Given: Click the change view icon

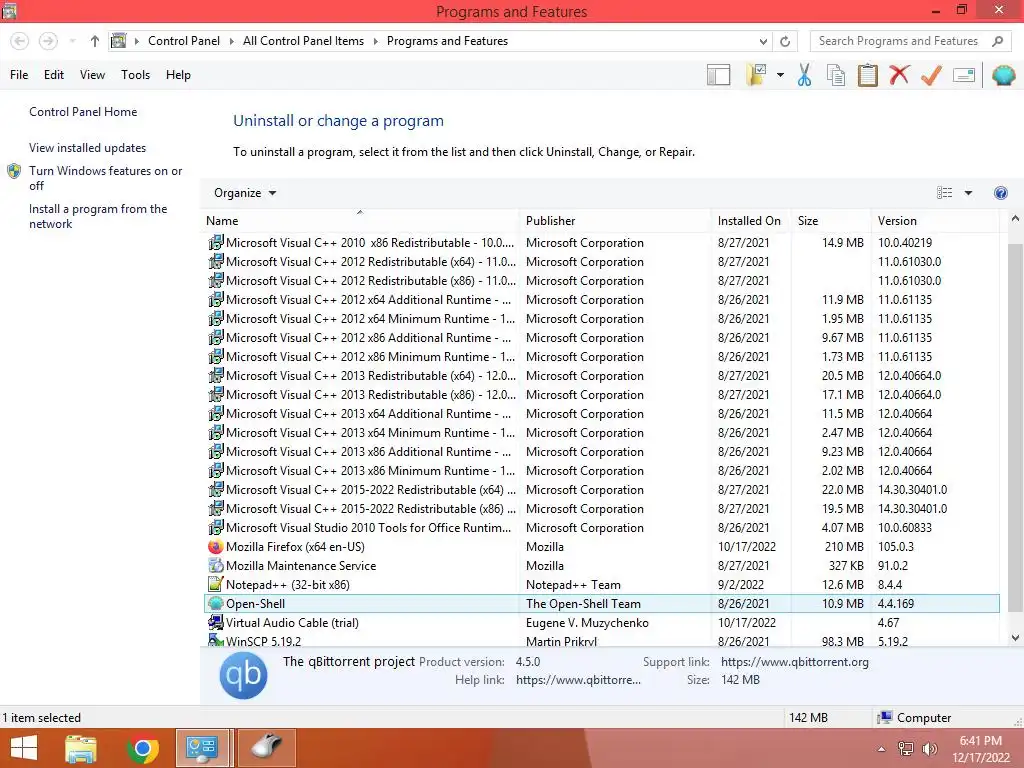Looking at the screenshot, I should 944,193.
